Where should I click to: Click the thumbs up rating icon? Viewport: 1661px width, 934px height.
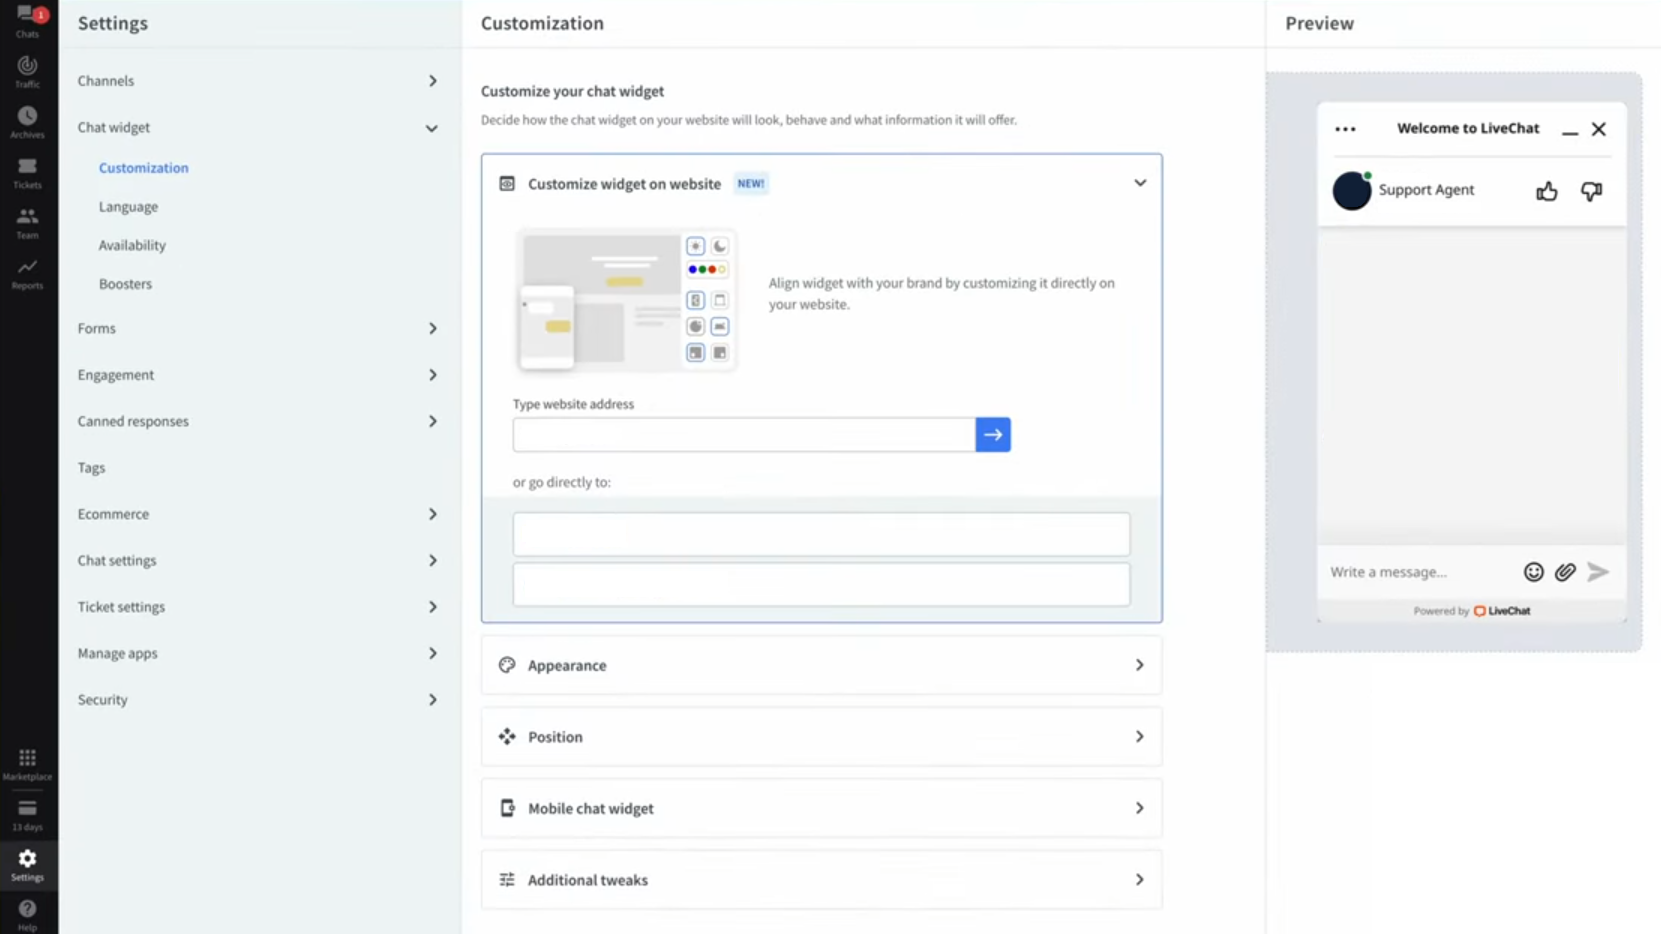(1547, 190)
